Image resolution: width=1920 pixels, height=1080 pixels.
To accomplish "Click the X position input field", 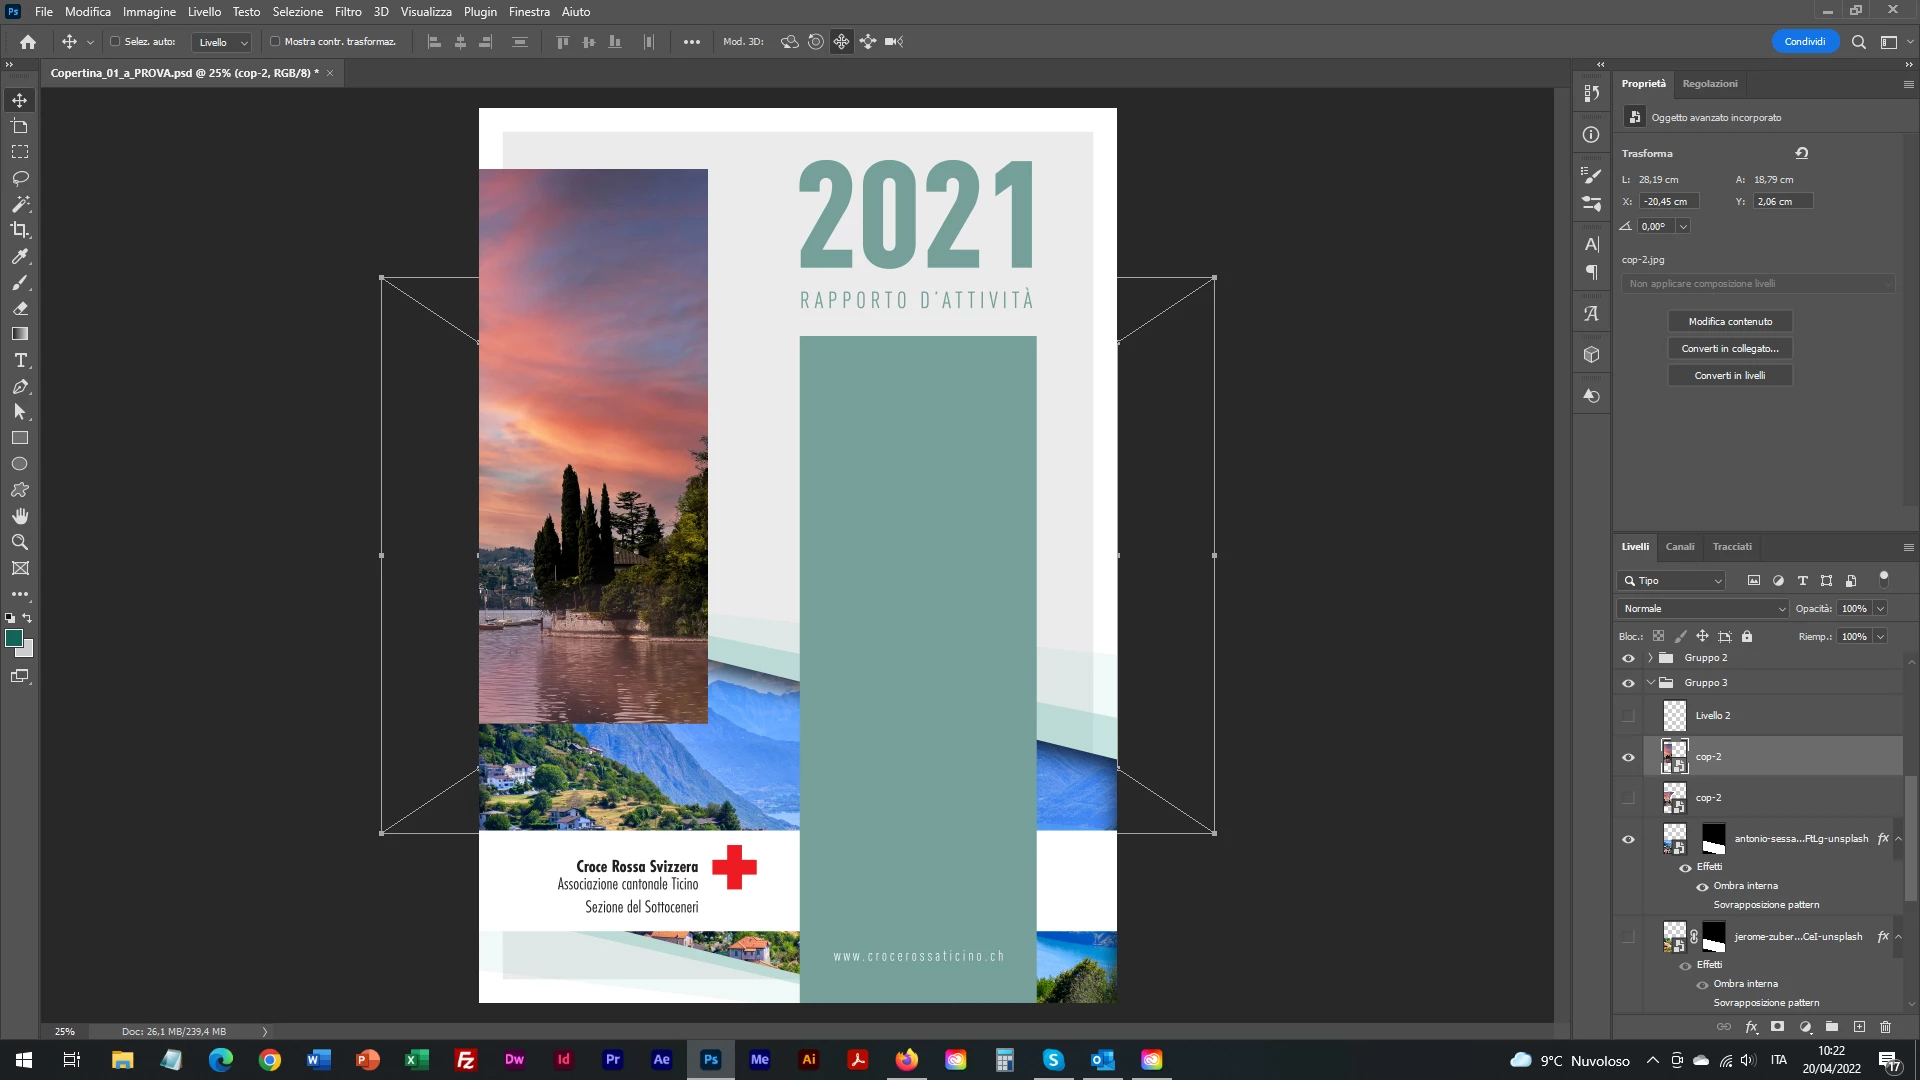I will (1668, 201).
